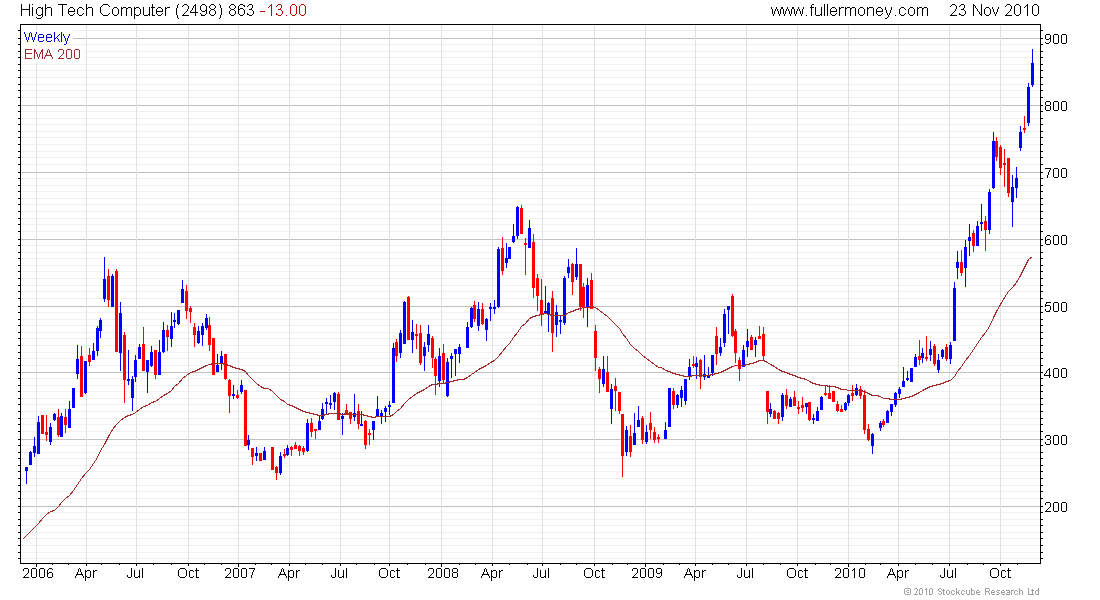Click the '2006' year label on time axis
Screen dimensions: 1100x600
[x=38, y=573]
